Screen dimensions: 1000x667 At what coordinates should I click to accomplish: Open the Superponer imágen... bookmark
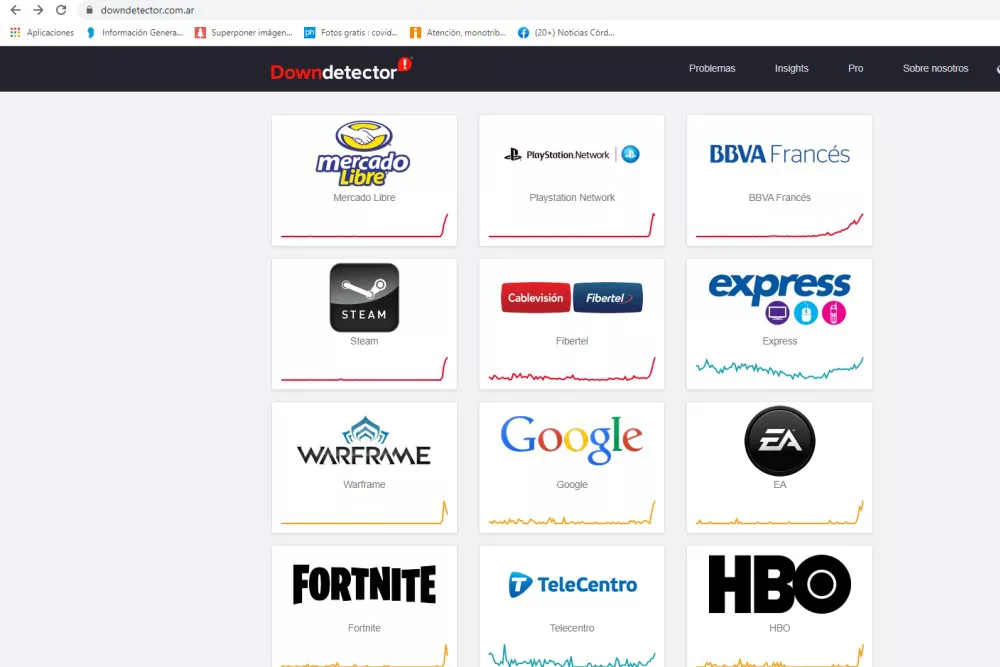(244, 33)
